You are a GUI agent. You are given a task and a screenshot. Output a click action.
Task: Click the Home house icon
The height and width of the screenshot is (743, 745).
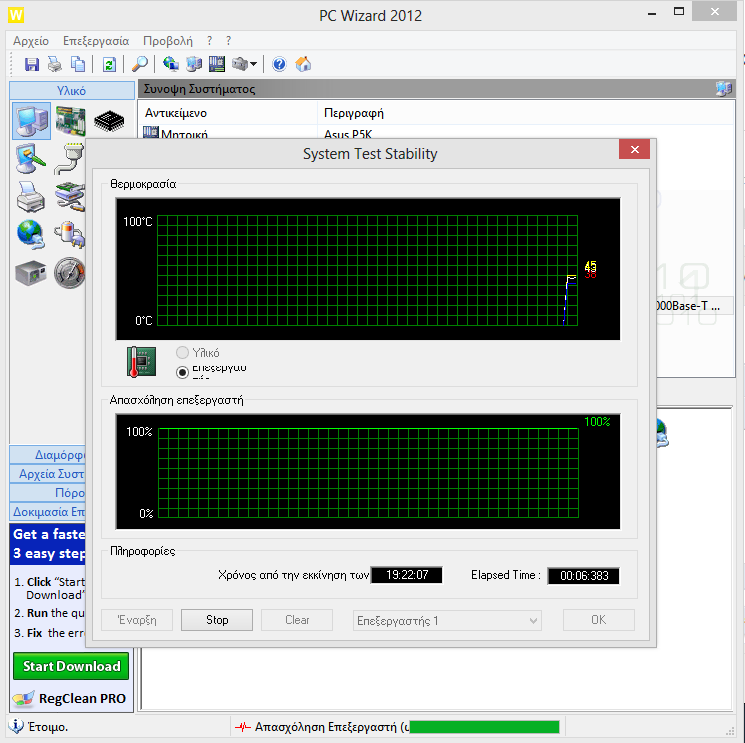303,64
